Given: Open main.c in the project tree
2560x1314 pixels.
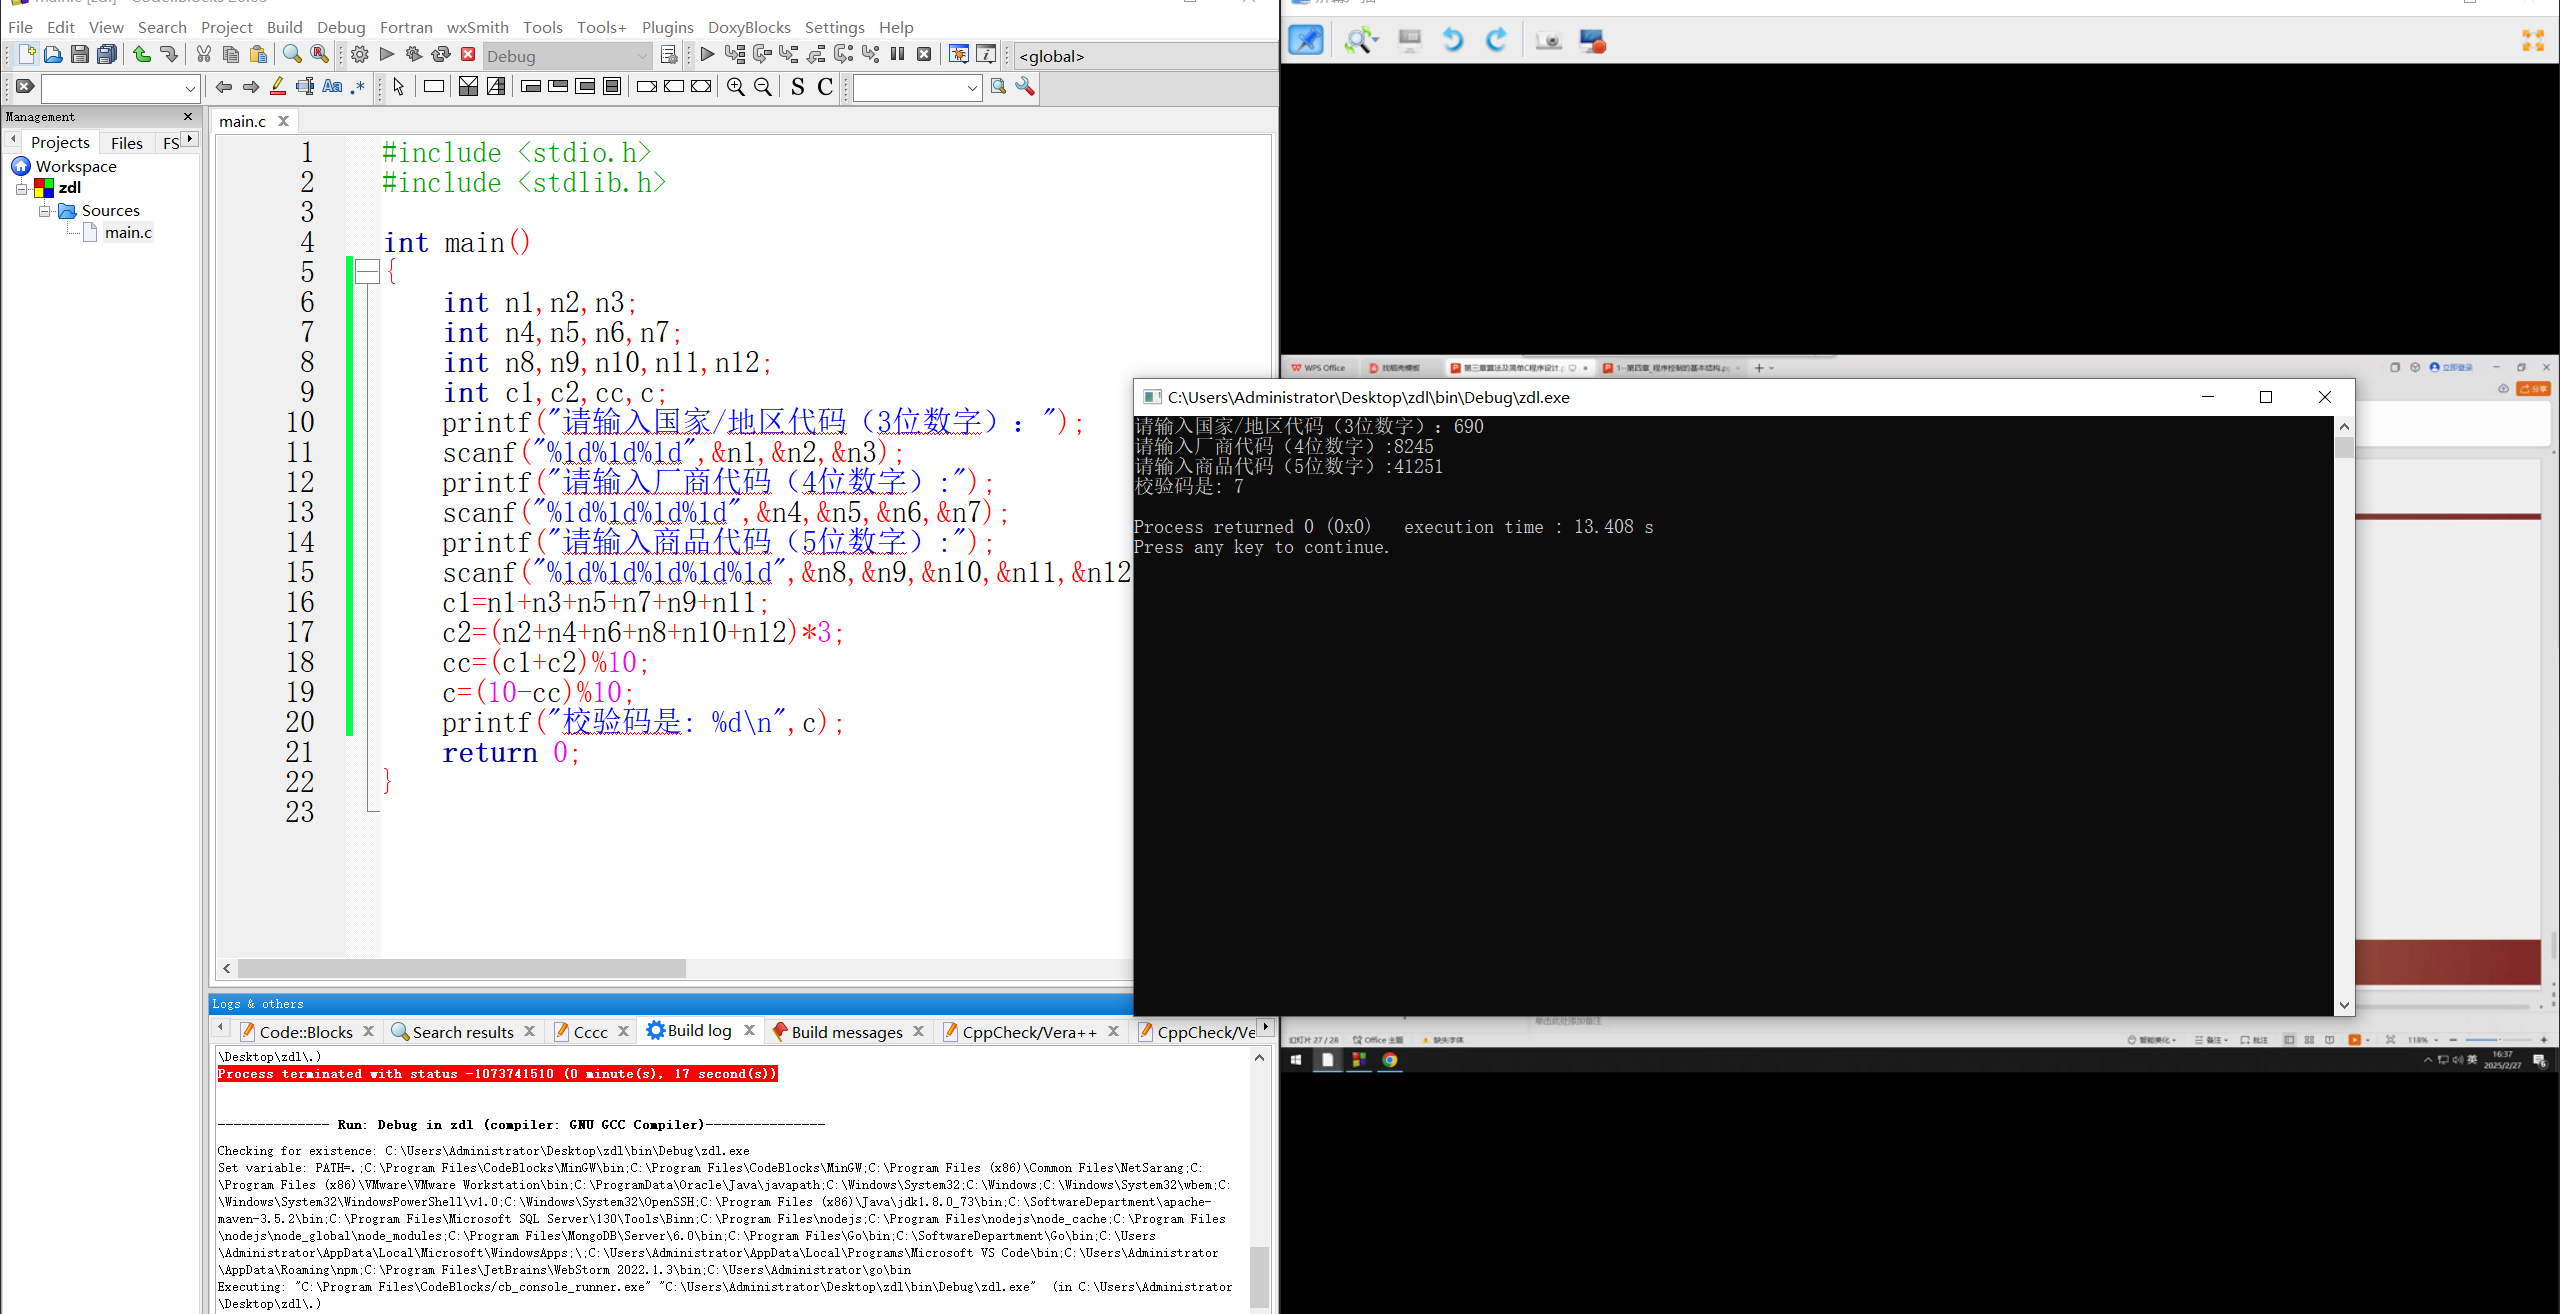Looking at the screenshot, I should (128, 233).
